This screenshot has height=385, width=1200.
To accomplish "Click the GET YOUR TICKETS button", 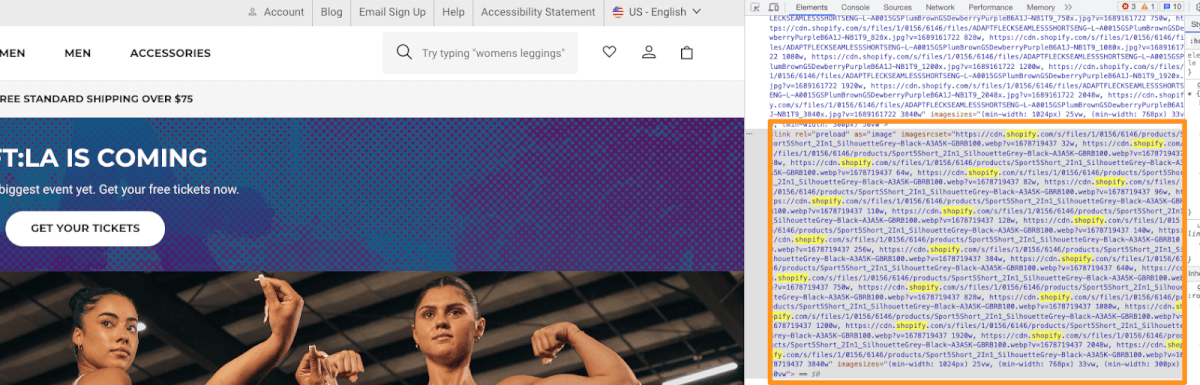I will pyautogui.click(x=85, y=228).
